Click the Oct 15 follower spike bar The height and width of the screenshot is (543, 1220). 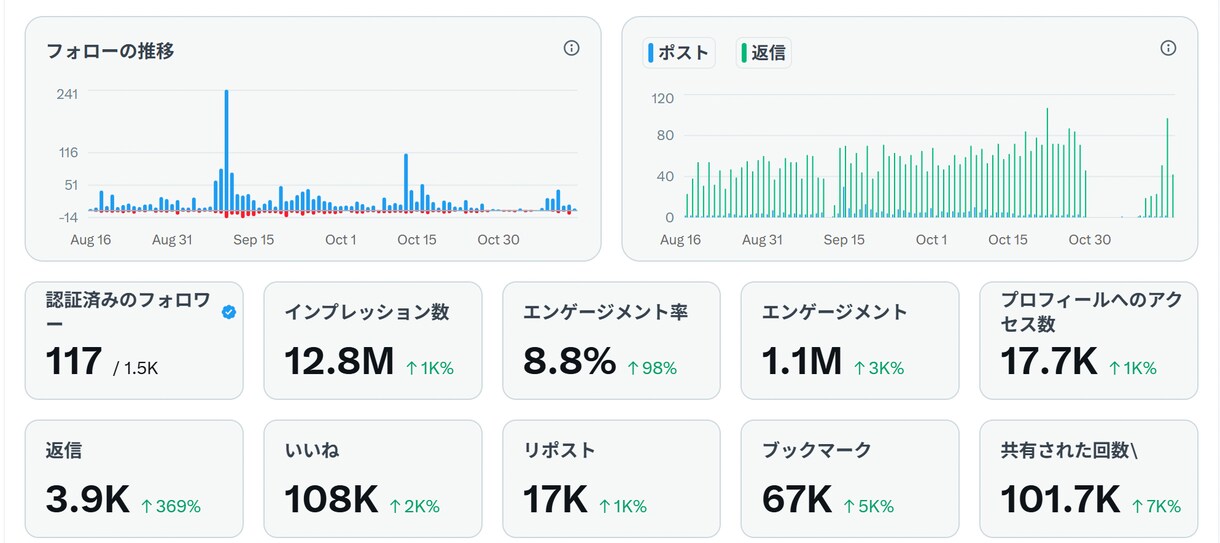tap(406, 182)
